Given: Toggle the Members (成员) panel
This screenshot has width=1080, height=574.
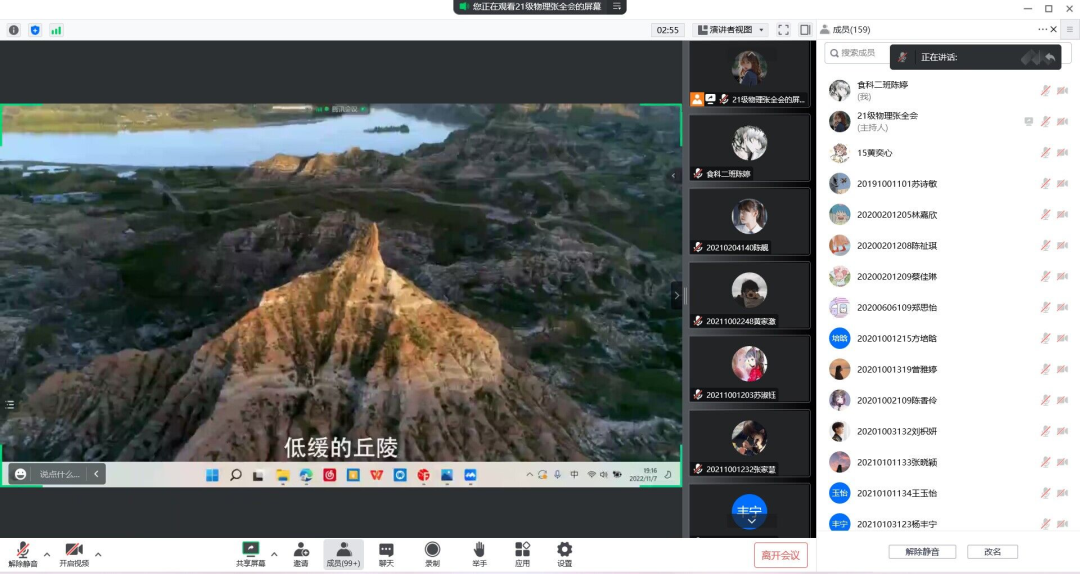Looking at the screenshot, I should coord(343,553).
